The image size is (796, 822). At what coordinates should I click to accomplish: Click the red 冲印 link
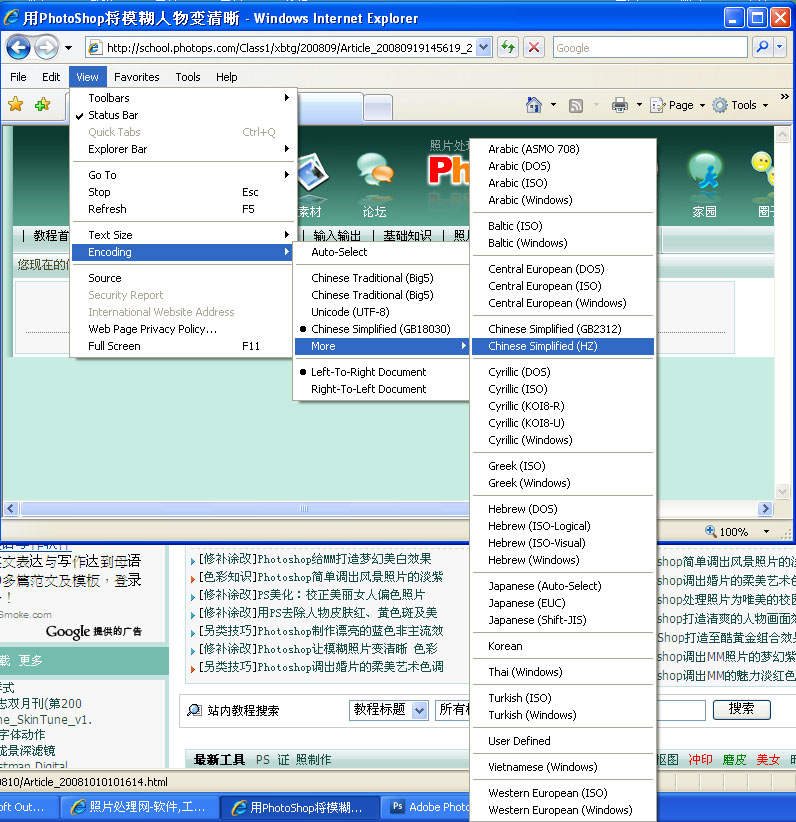tap(700, 760)
